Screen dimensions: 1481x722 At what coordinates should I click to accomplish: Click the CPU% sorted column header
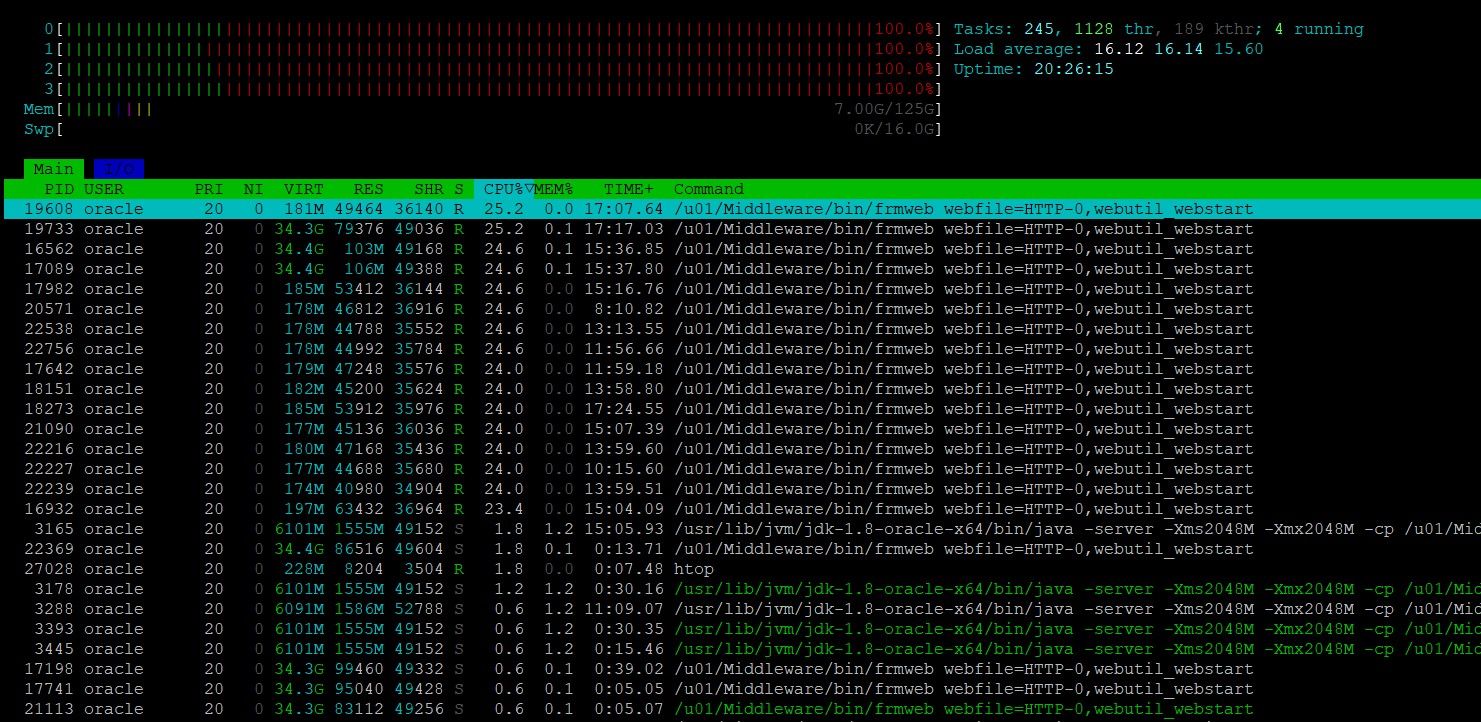pyautogui.click(x=504, y=189)
